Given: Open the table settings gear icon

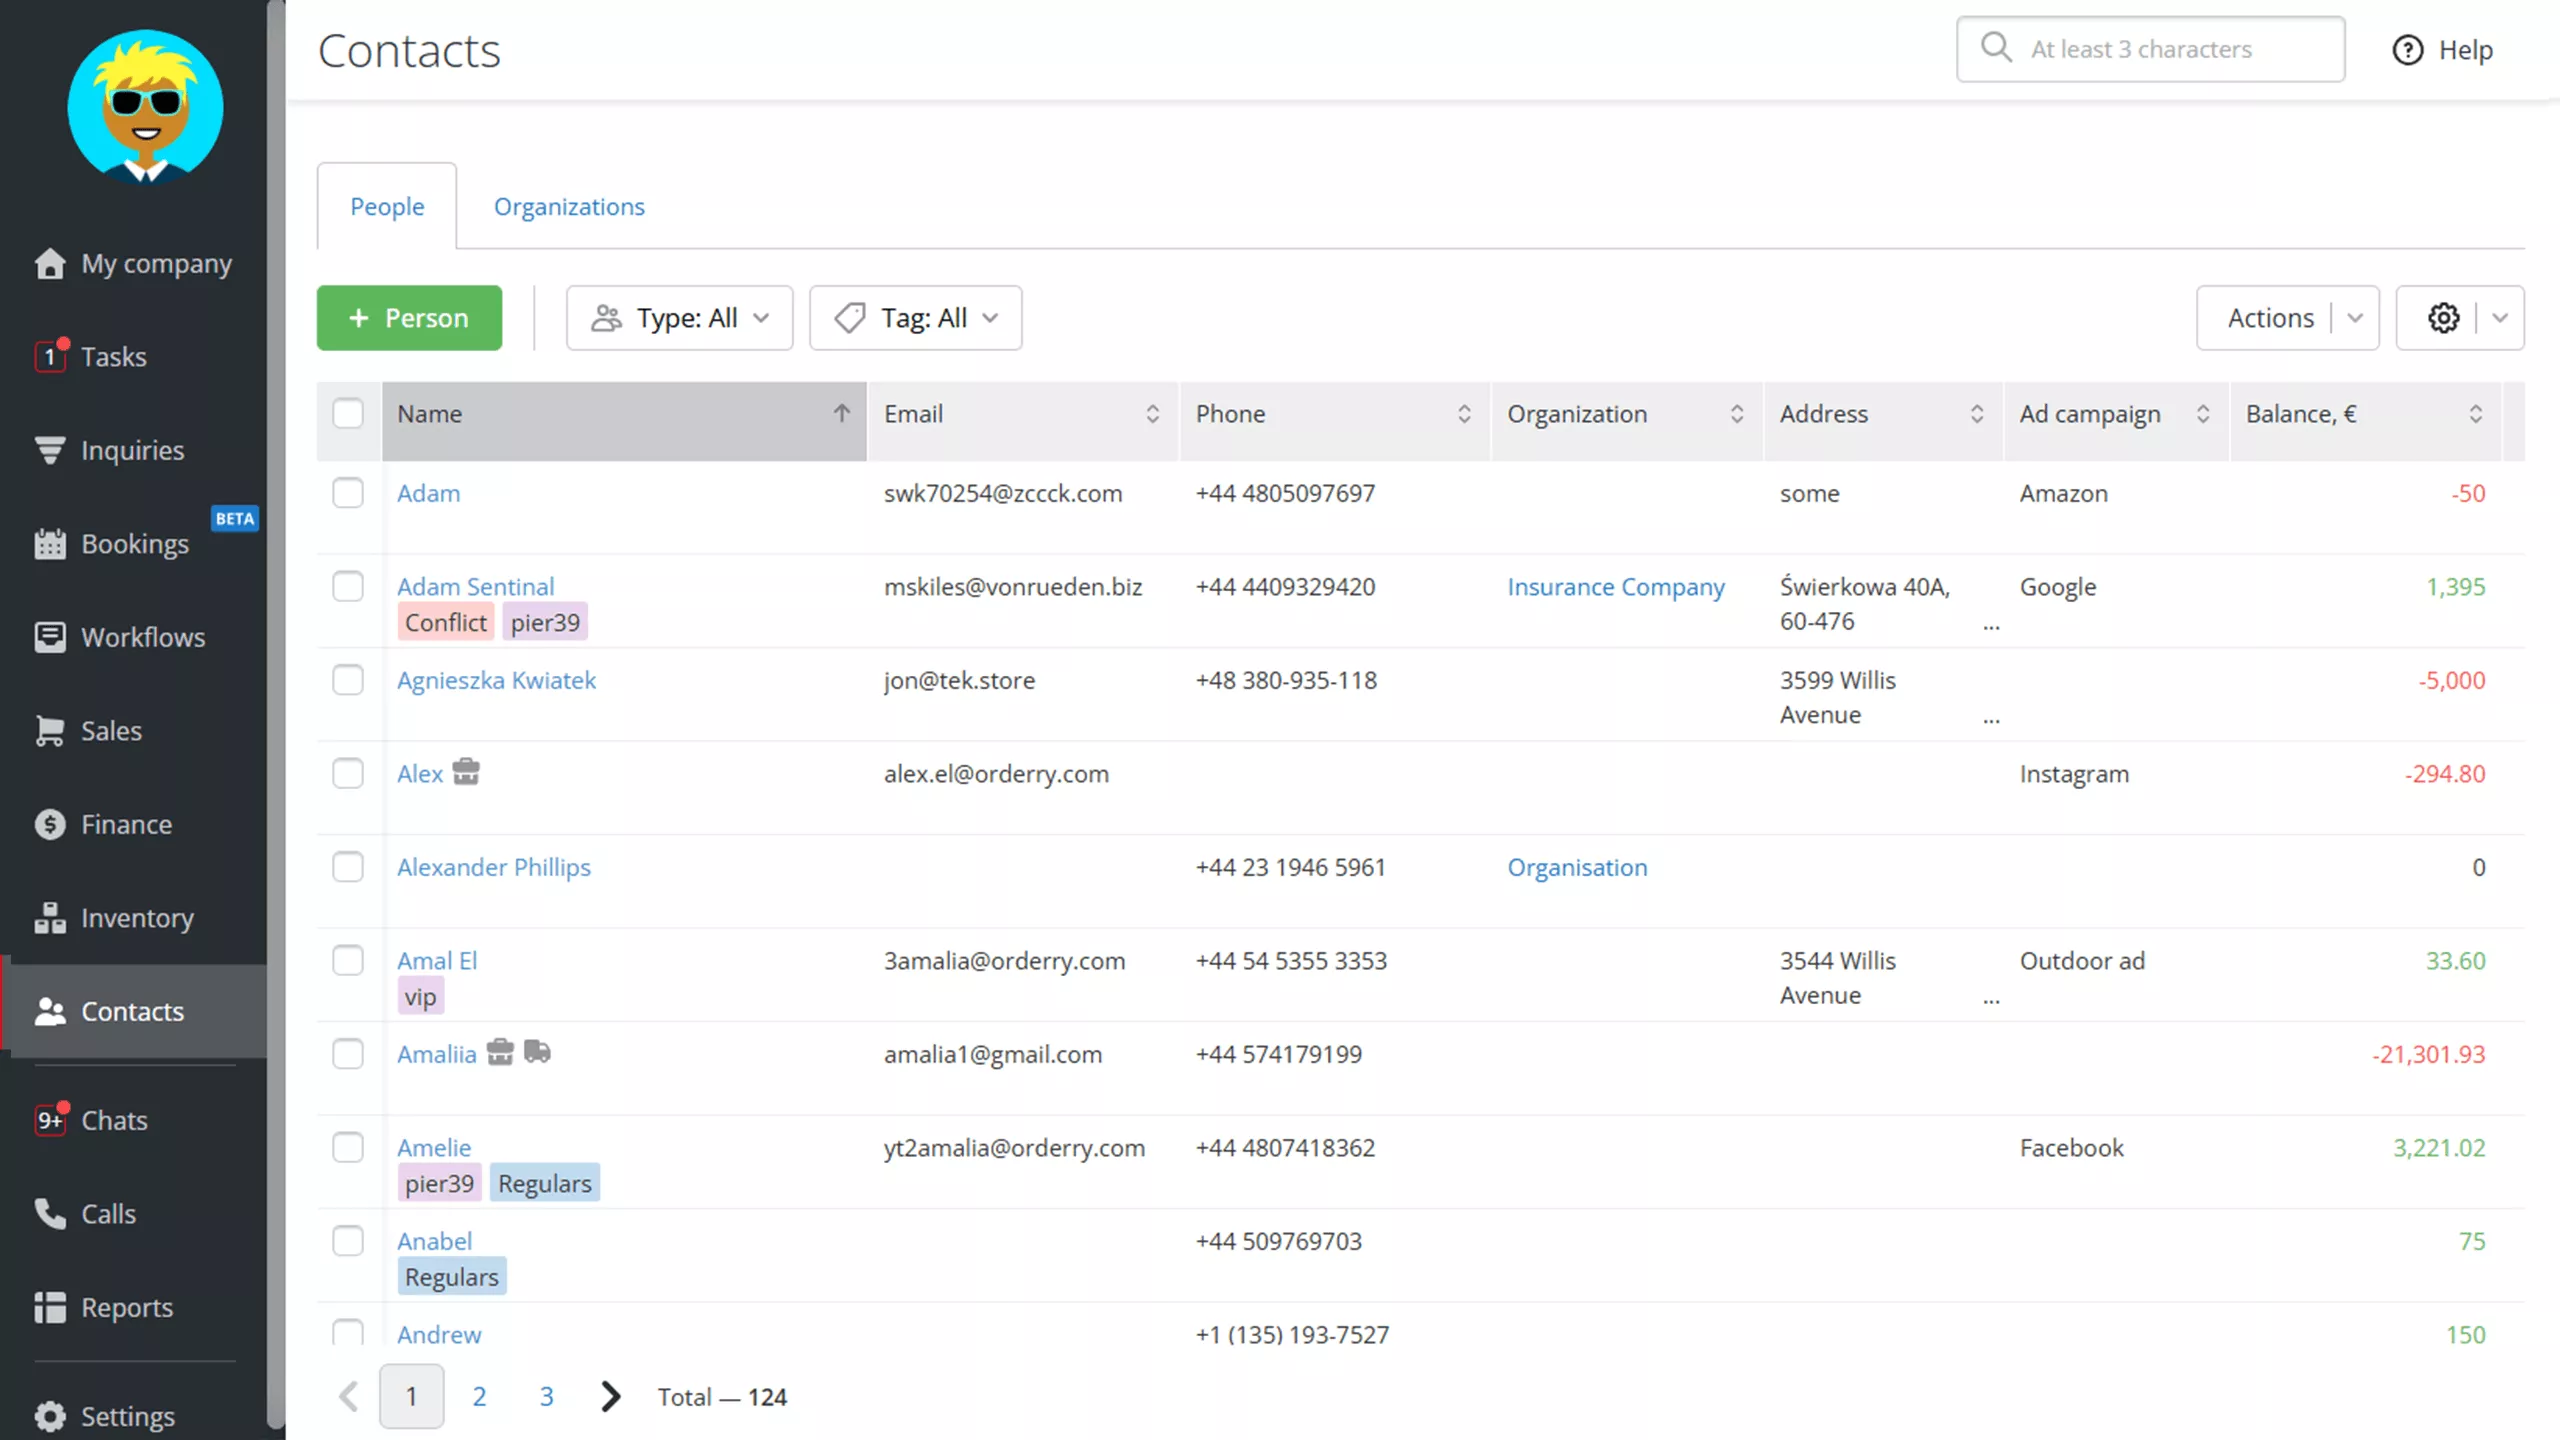Looking at the screenshot, I should [x=2444, y=318].
